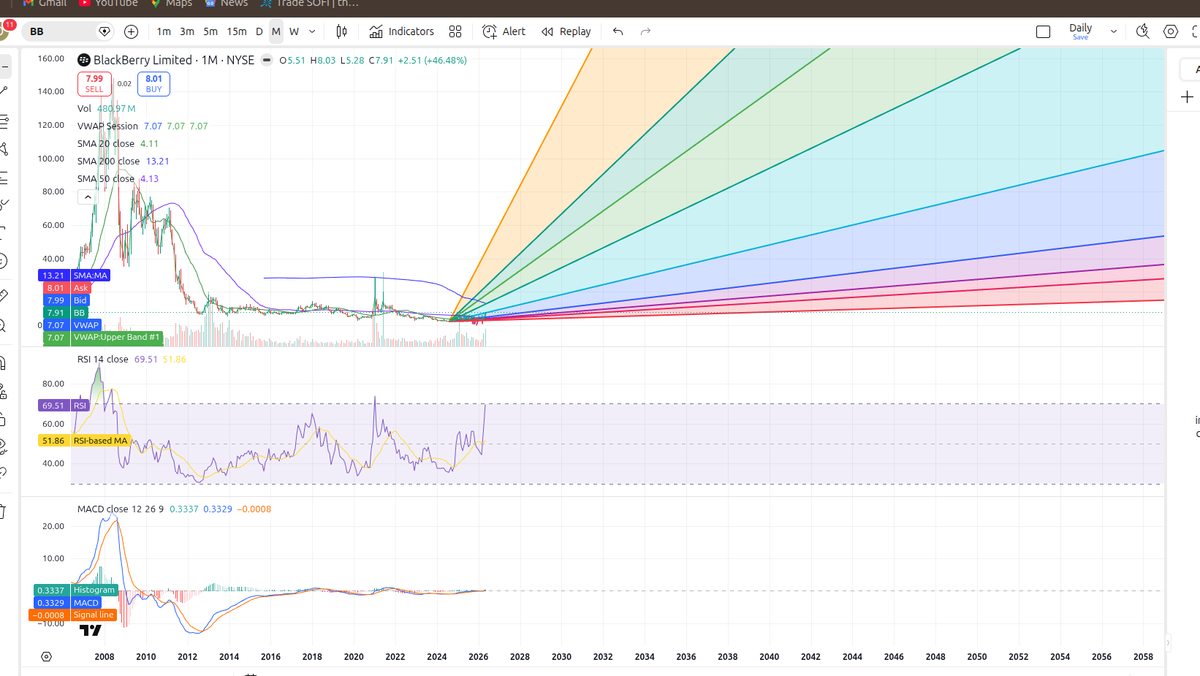Click the 2008 label on the time axis
The image size is (1200, 676).
(x=104, y=657)
